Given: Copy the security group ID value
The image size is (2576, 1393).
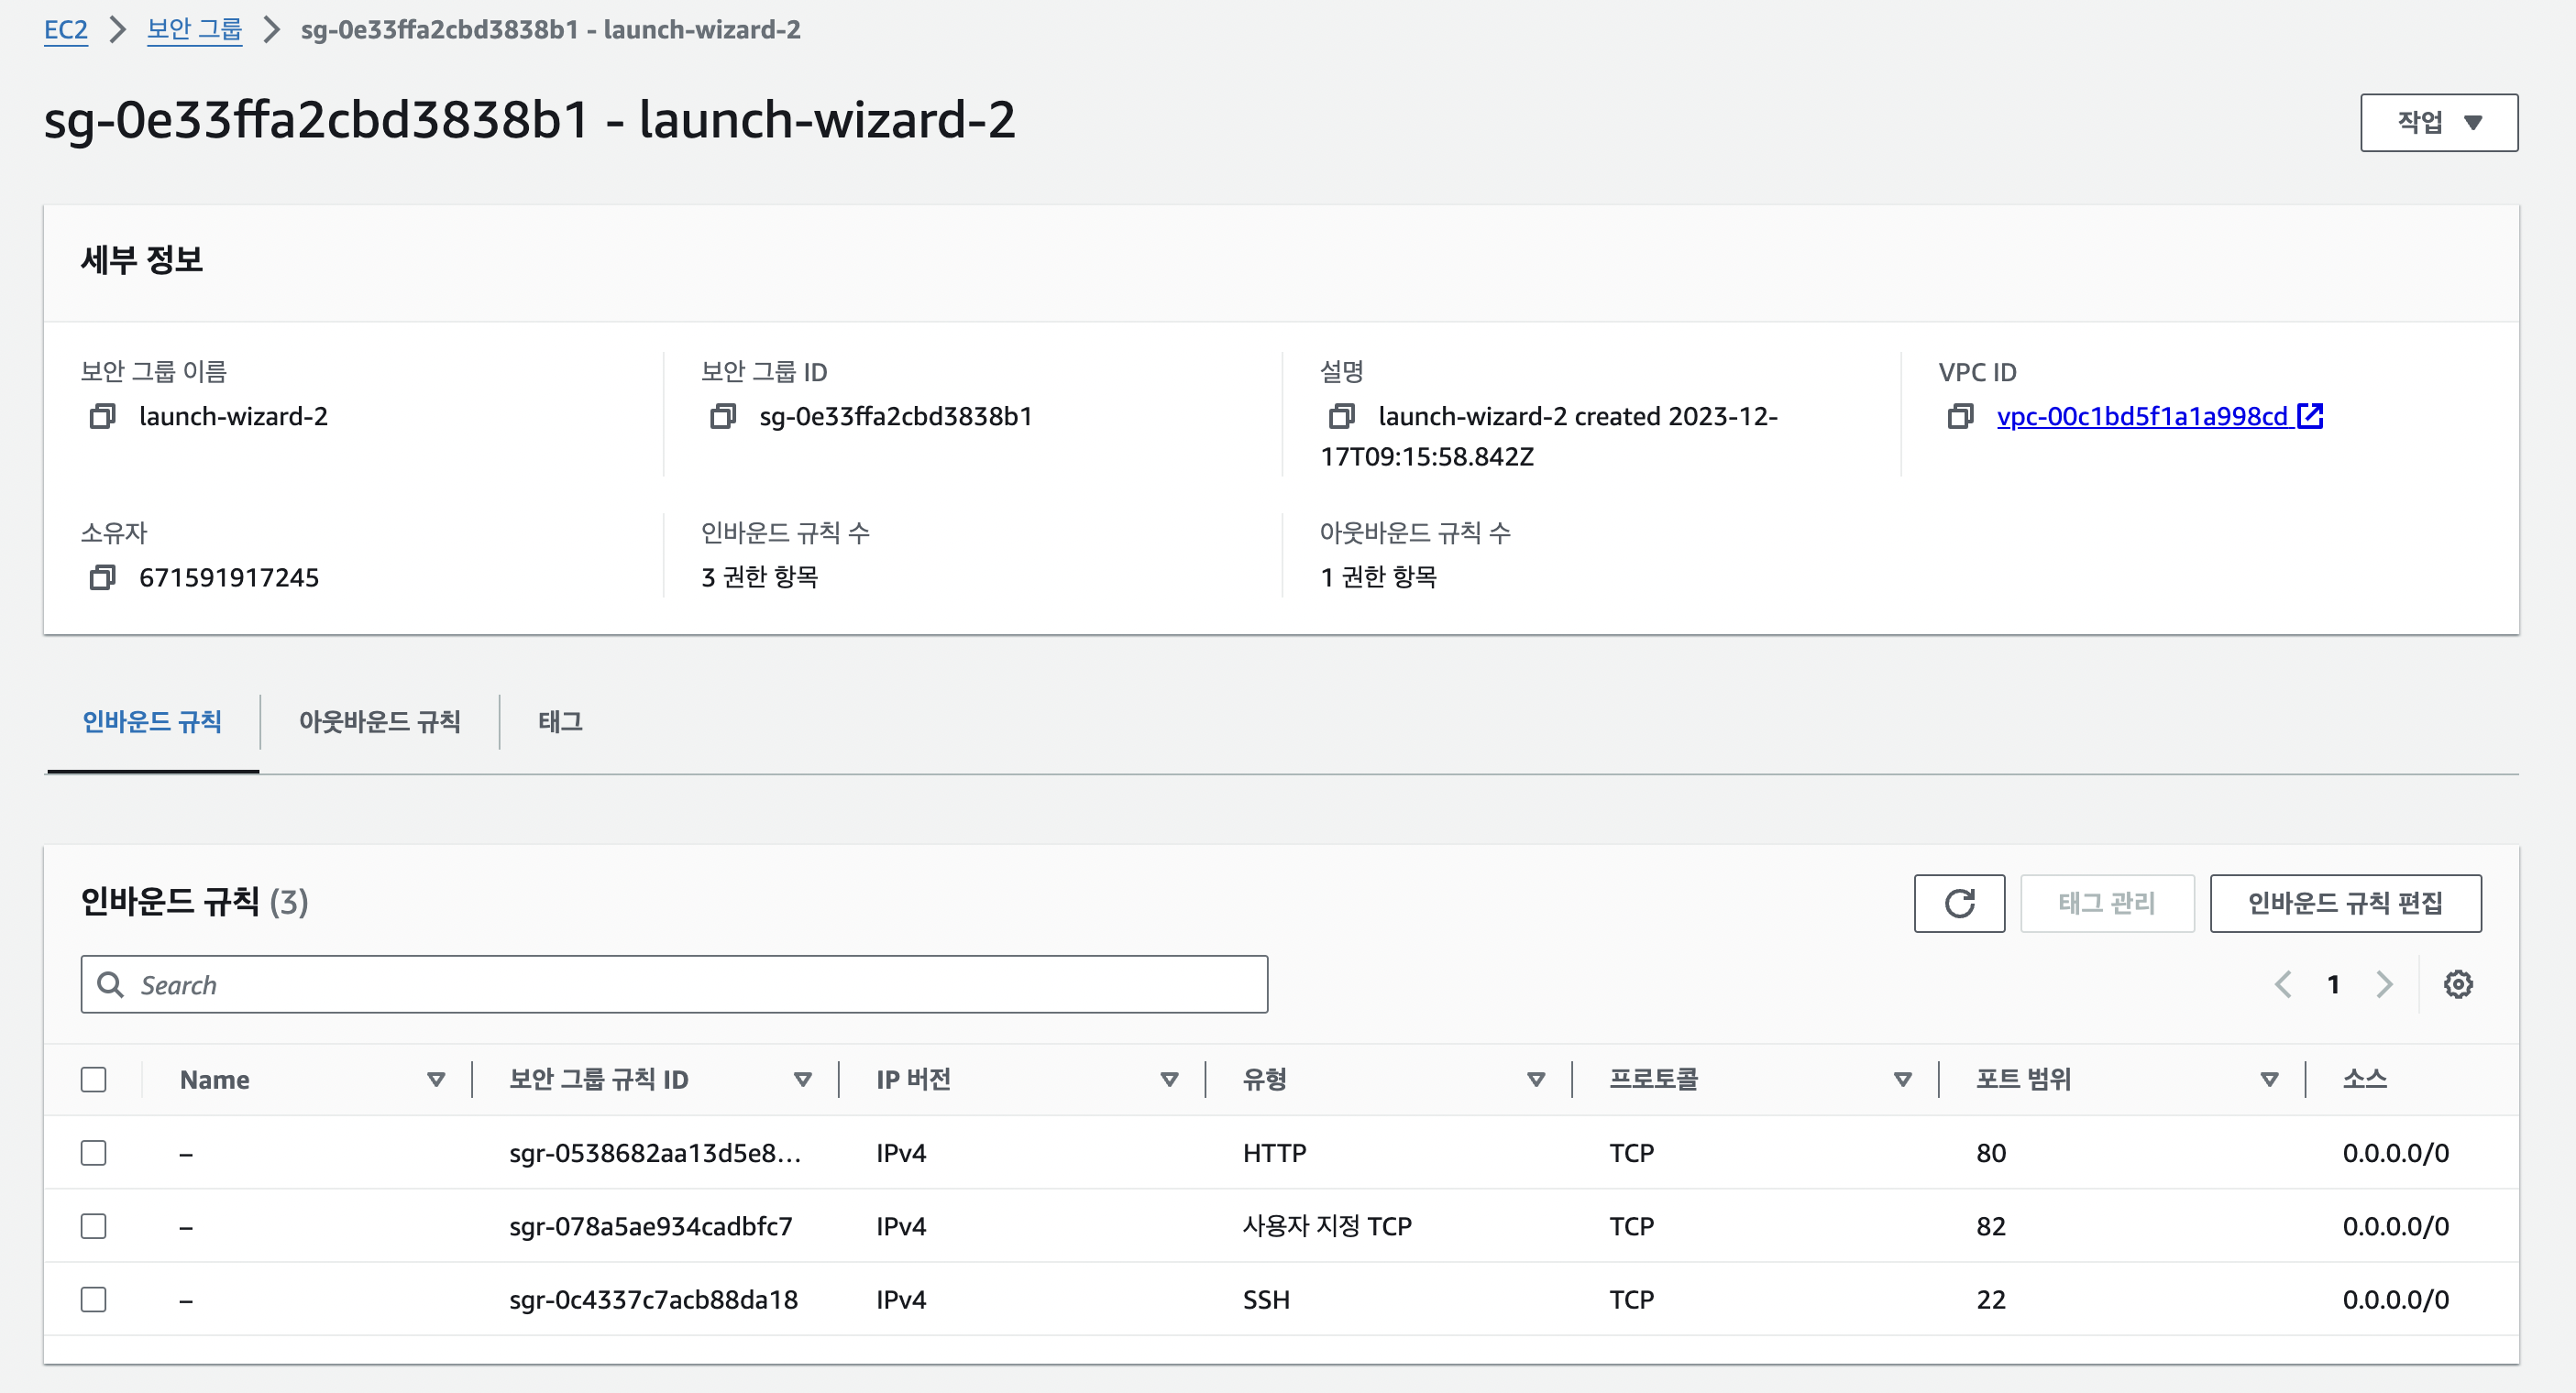Looking at the screenshot, I should [722, 416].
